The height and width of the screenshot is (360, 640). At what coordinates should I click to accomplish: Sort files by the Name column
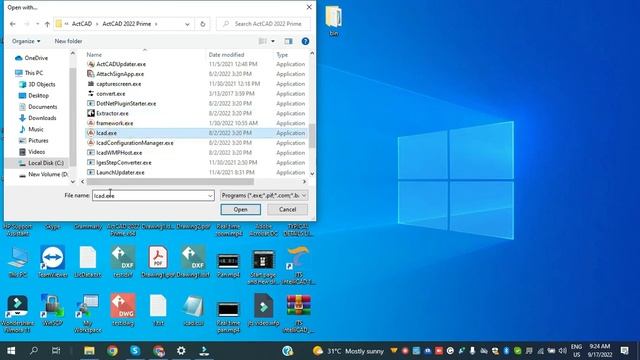click(94, 55)
